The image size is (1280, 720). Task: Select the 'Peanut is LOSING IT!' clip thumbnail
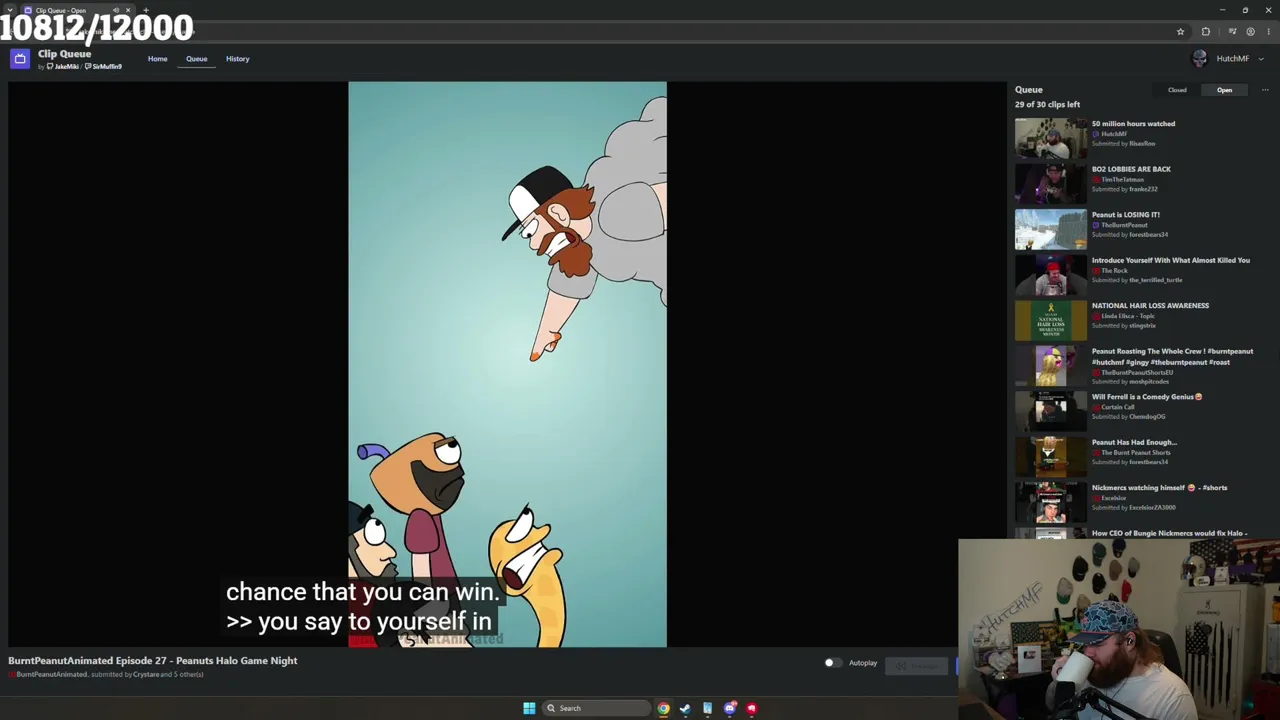1050,229
